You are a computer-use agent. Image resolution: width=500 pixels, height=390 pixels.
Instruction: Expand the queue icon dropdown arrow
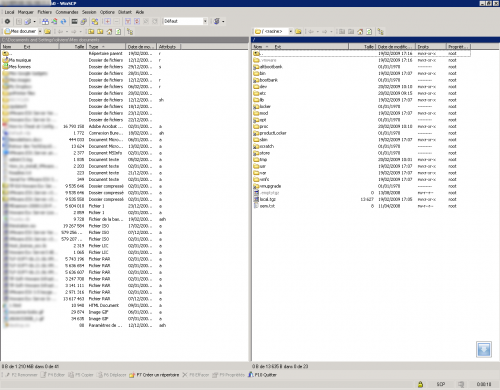pyautogui.click(x=223, y=22)
